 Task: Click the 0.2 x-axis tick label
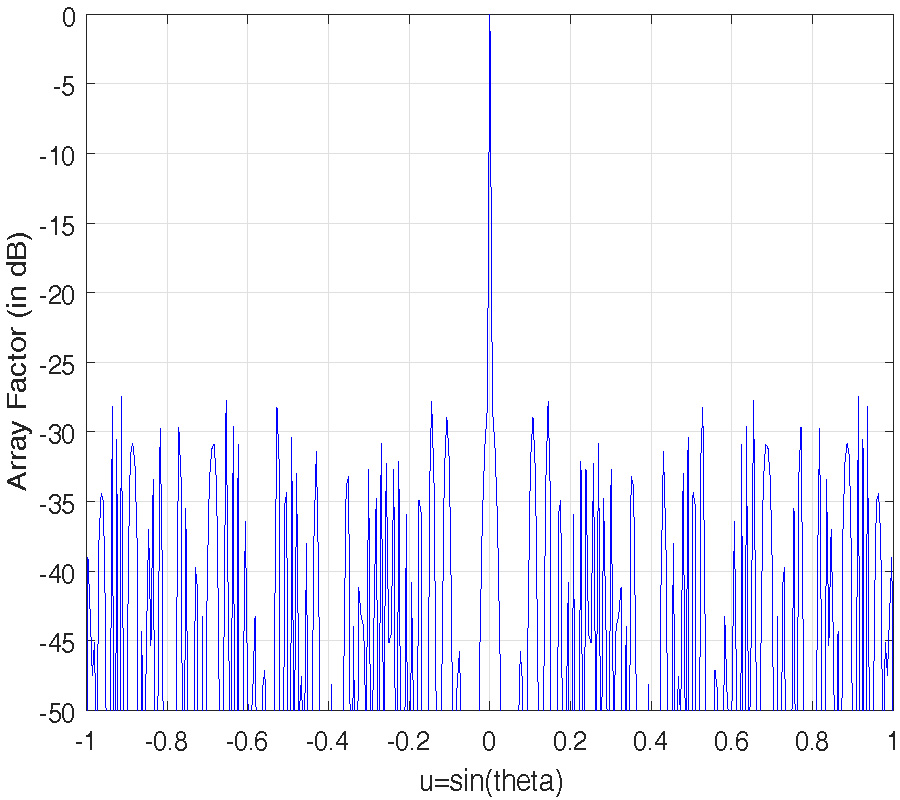click(570, 742)
